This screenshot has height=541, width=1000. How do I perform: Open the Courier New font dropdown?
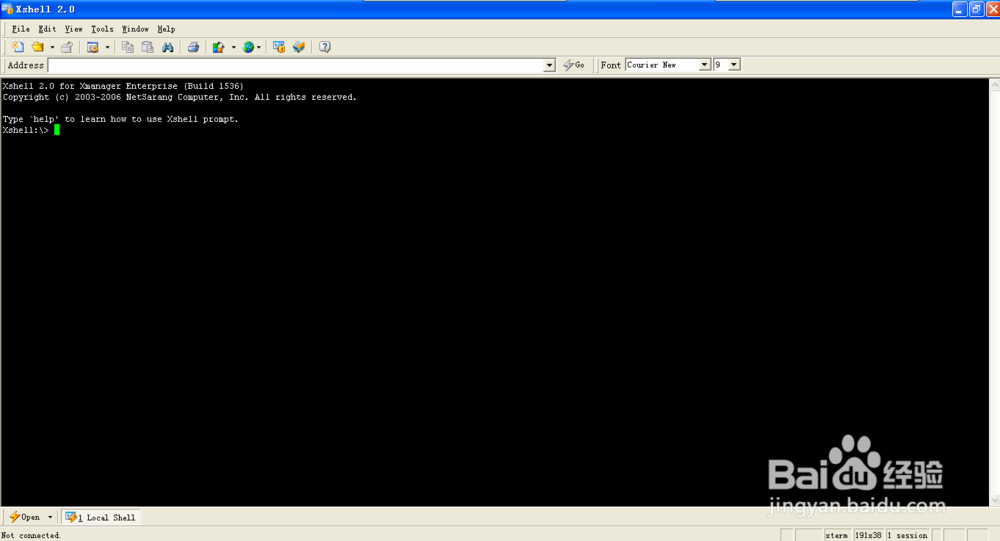705,64
